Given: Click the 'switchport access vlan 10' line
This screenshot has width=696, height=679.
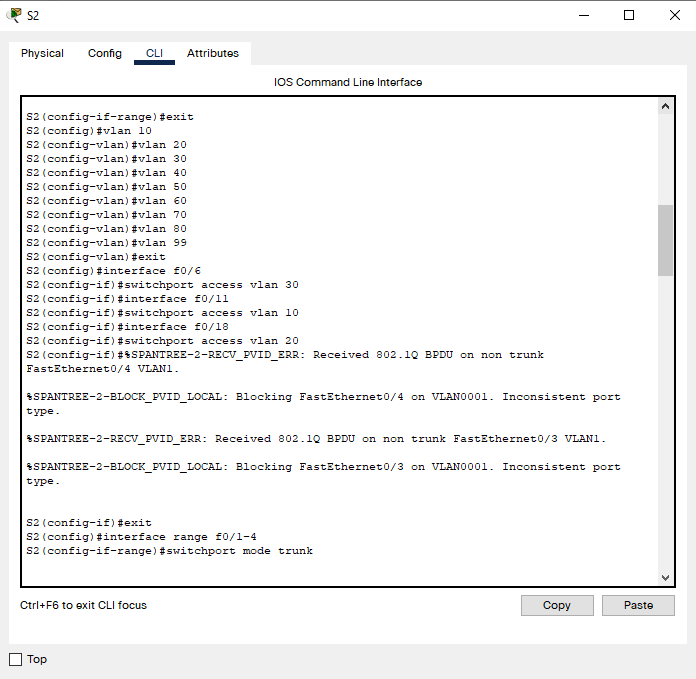Looking at the screenshot, I should 162,312.
